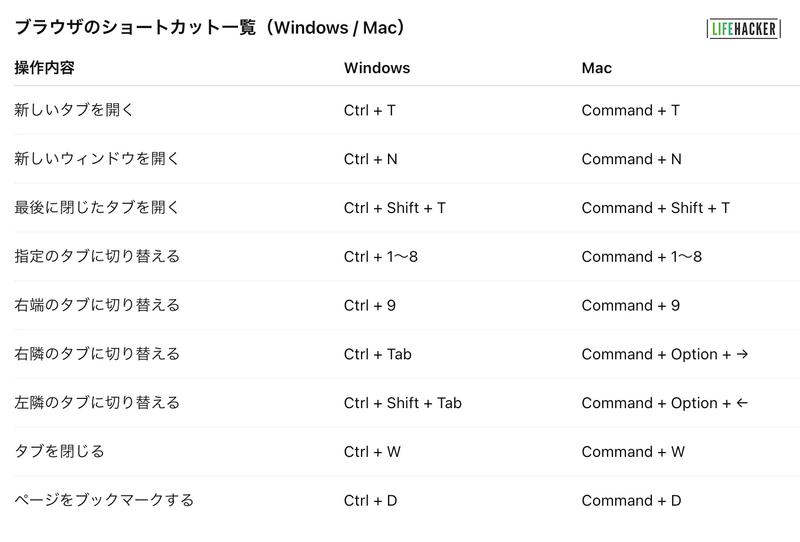
Task: Select the Windows column header
Action: pos(377,68)
